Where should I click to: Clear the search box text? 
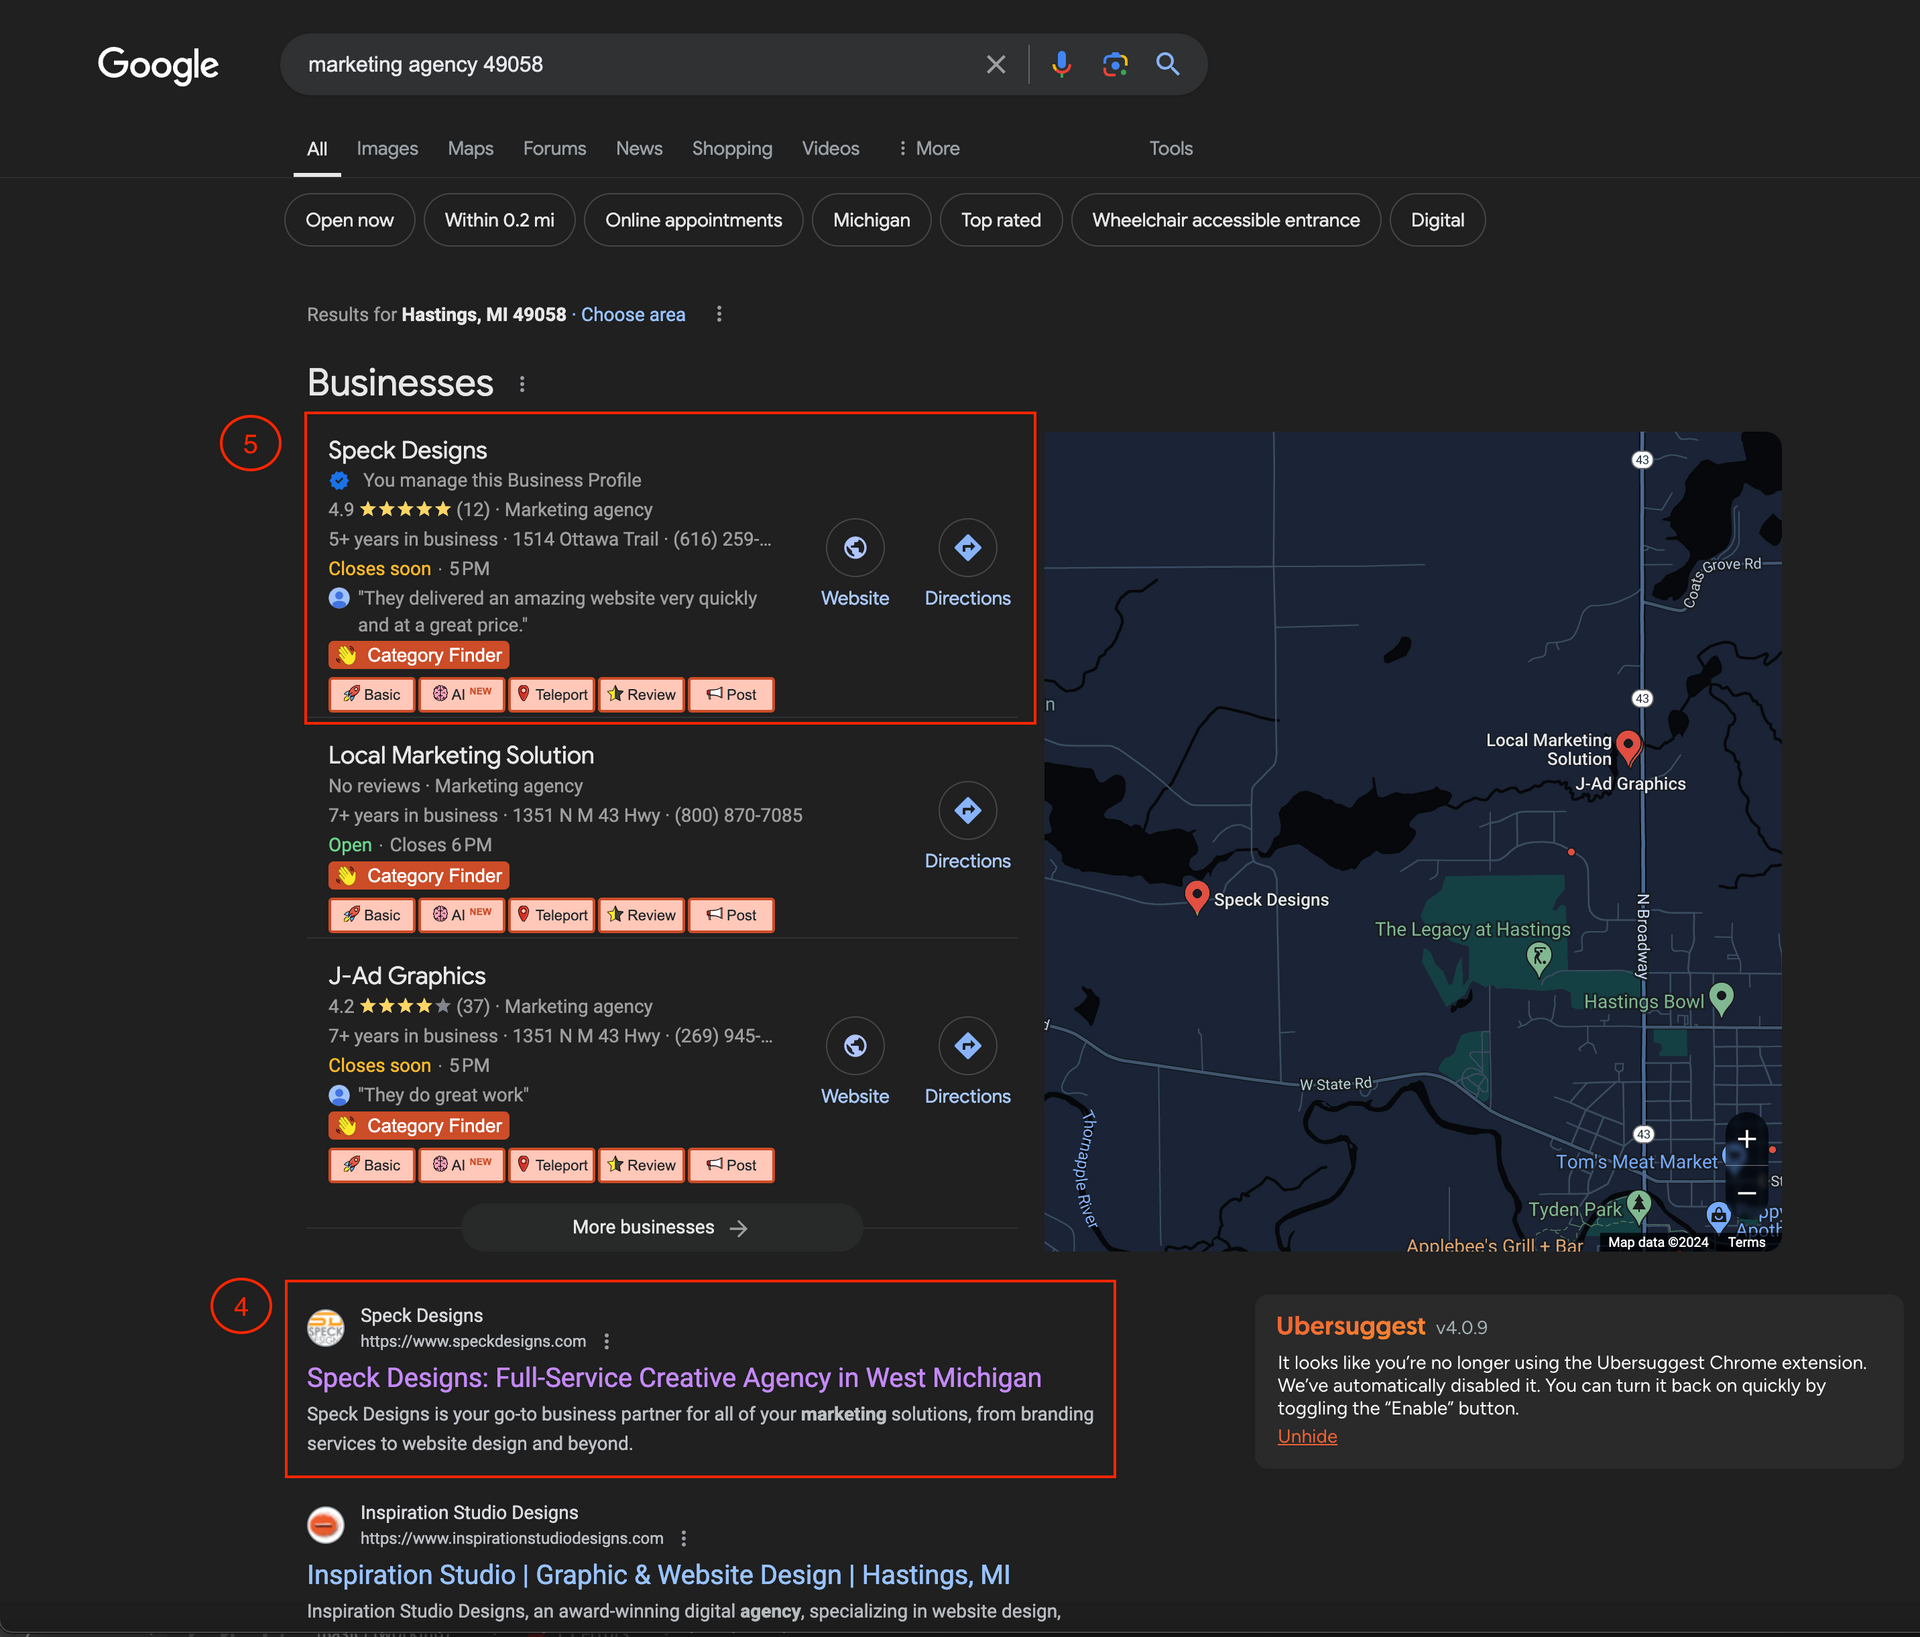point(996,65)
